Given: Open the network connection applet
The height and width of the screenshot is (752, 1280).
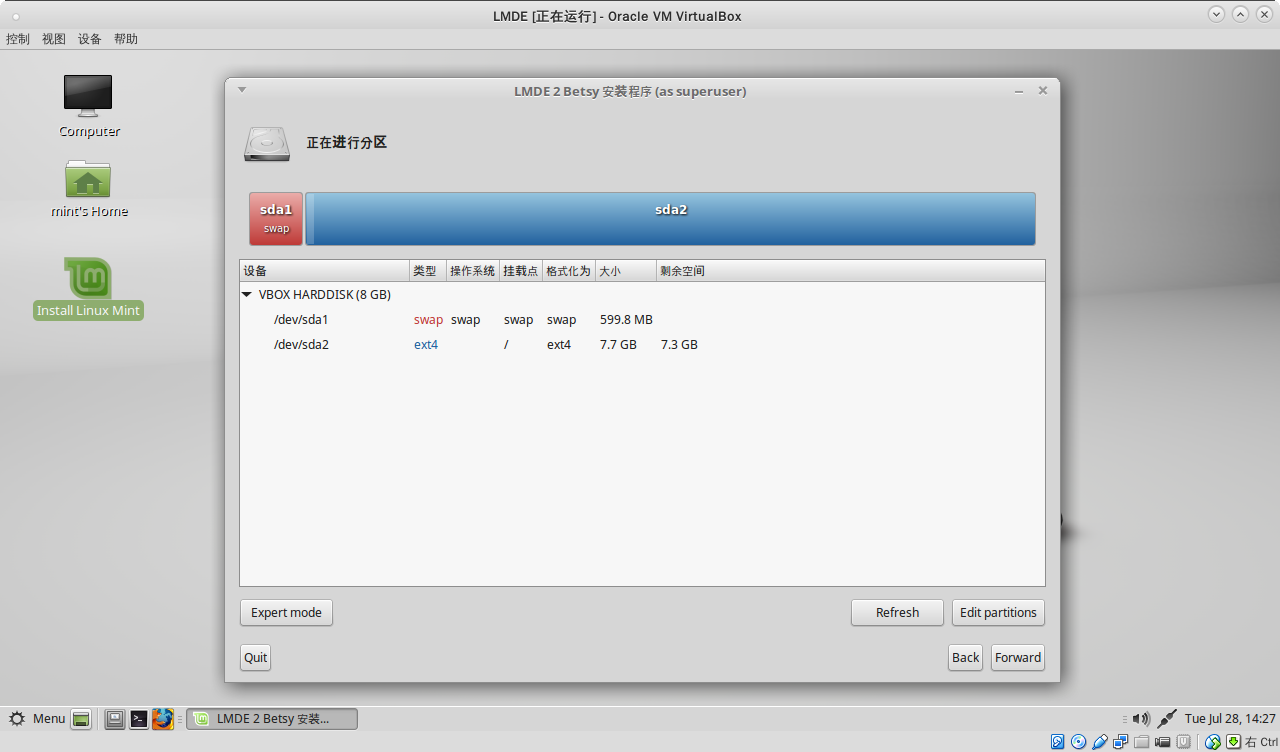Looking at the screenshot, I should 1167,718.
